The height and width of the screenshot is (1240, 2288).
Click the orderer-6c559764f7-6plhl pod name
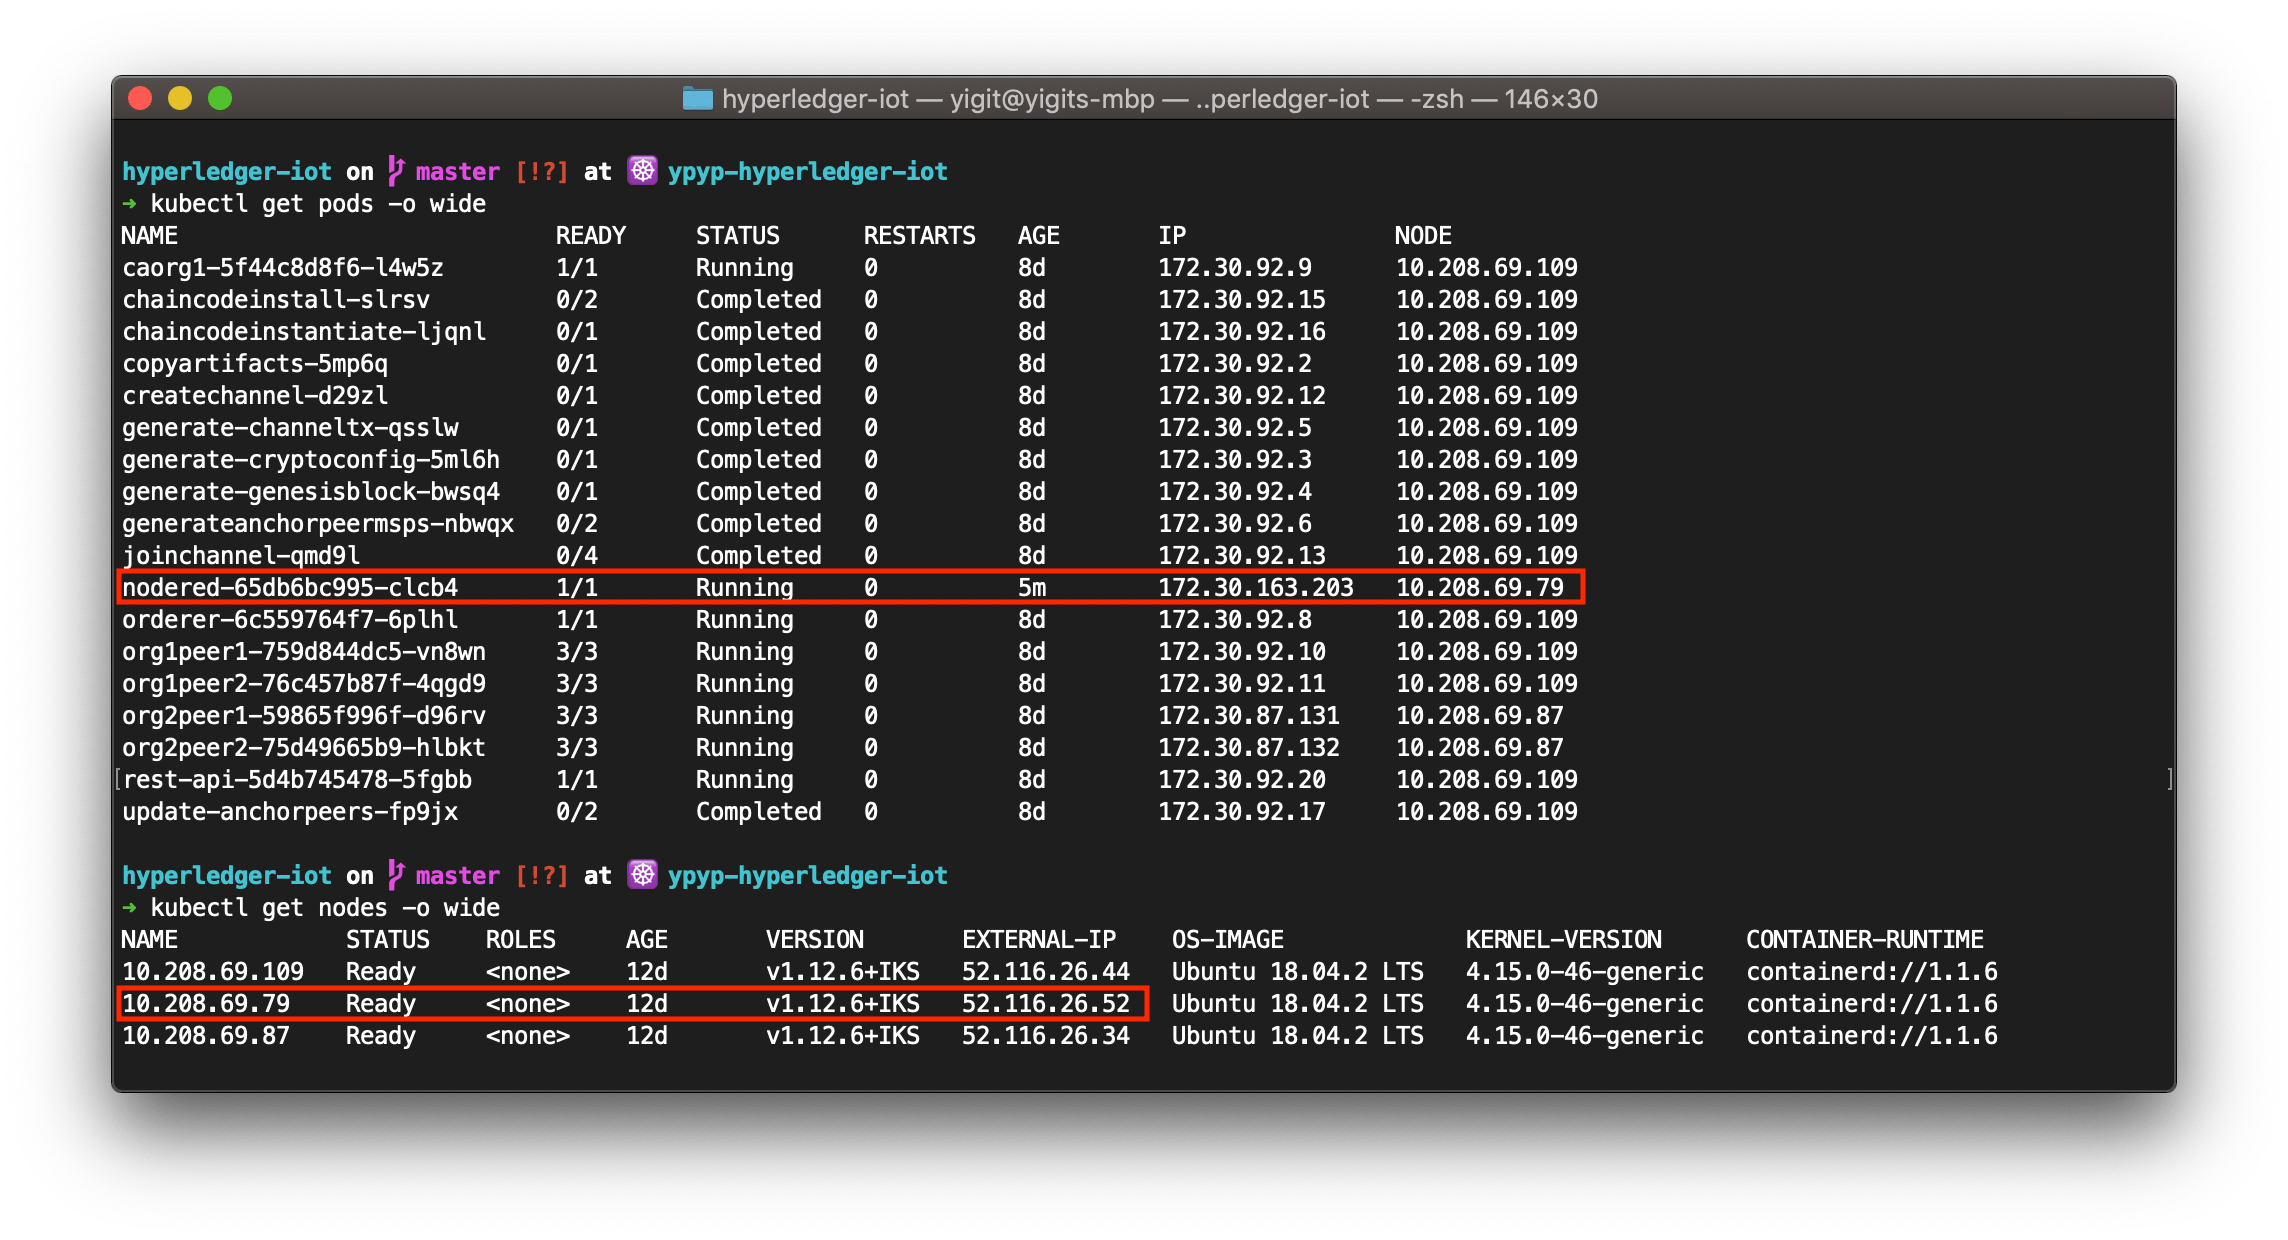(x=290, y=620)
